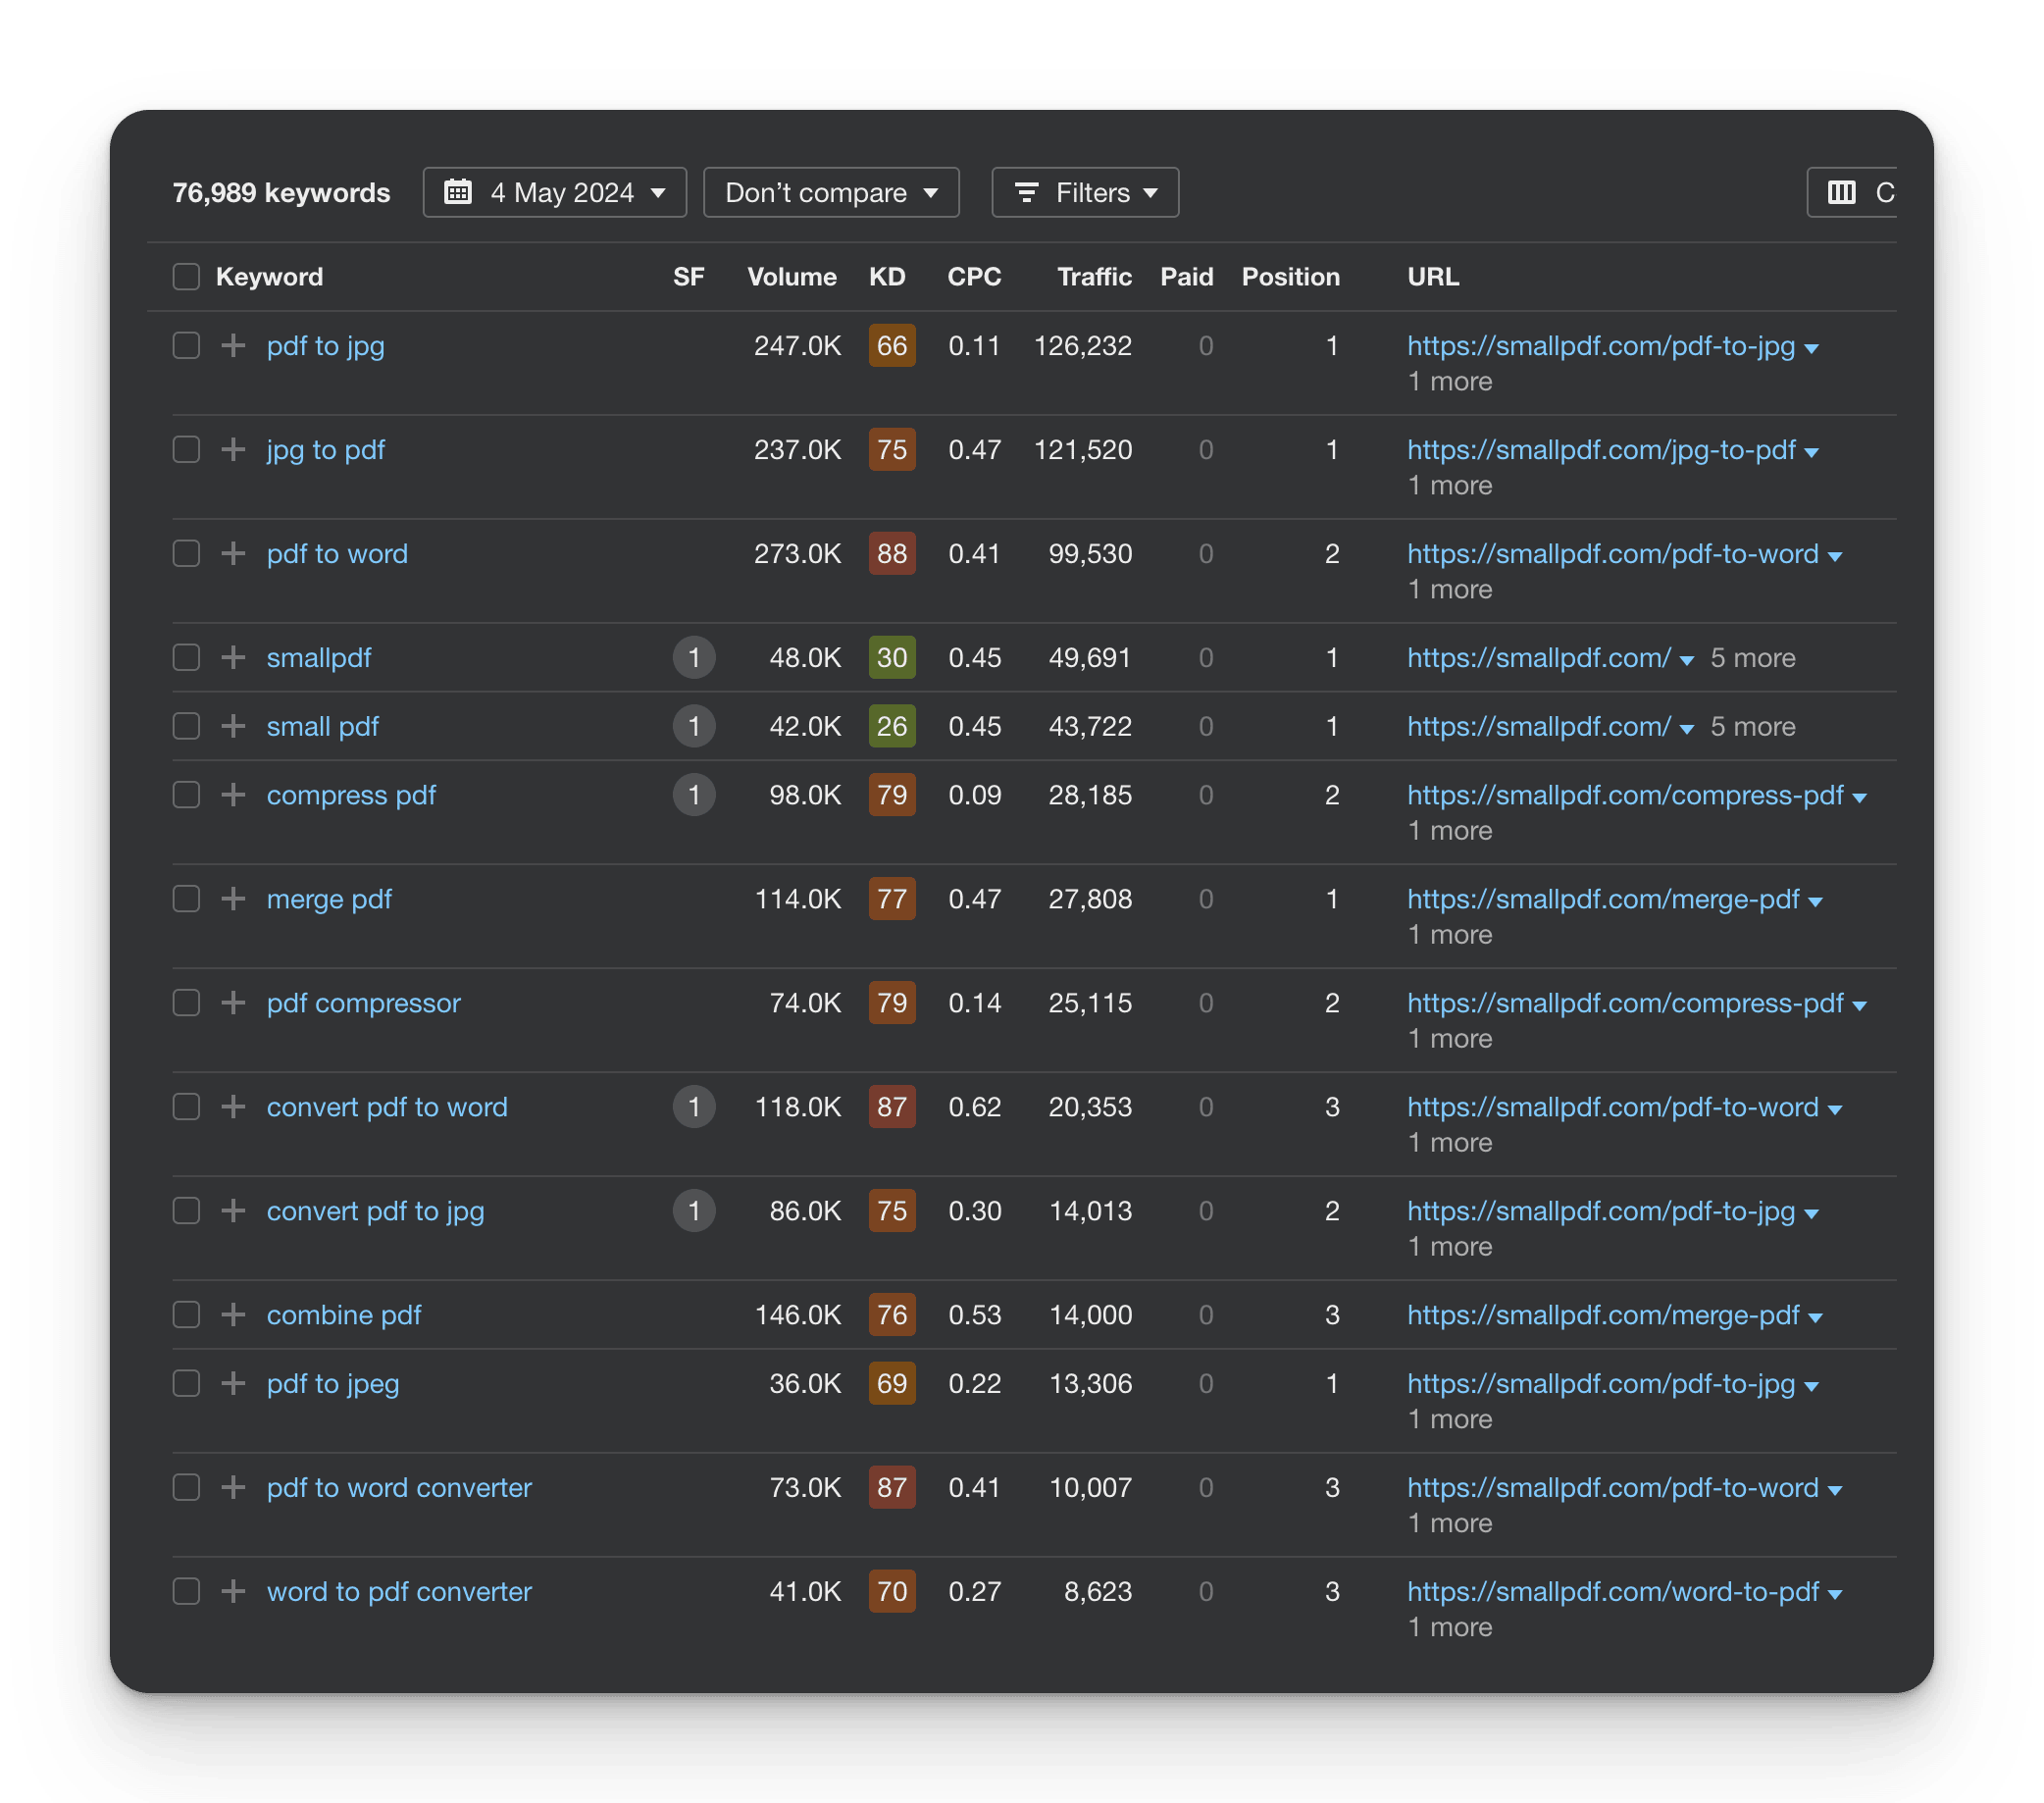Click the plus icon beside 'merge pdf'
The image size is (2044, 1803).
pyautogui.click(x=233, y=900)
